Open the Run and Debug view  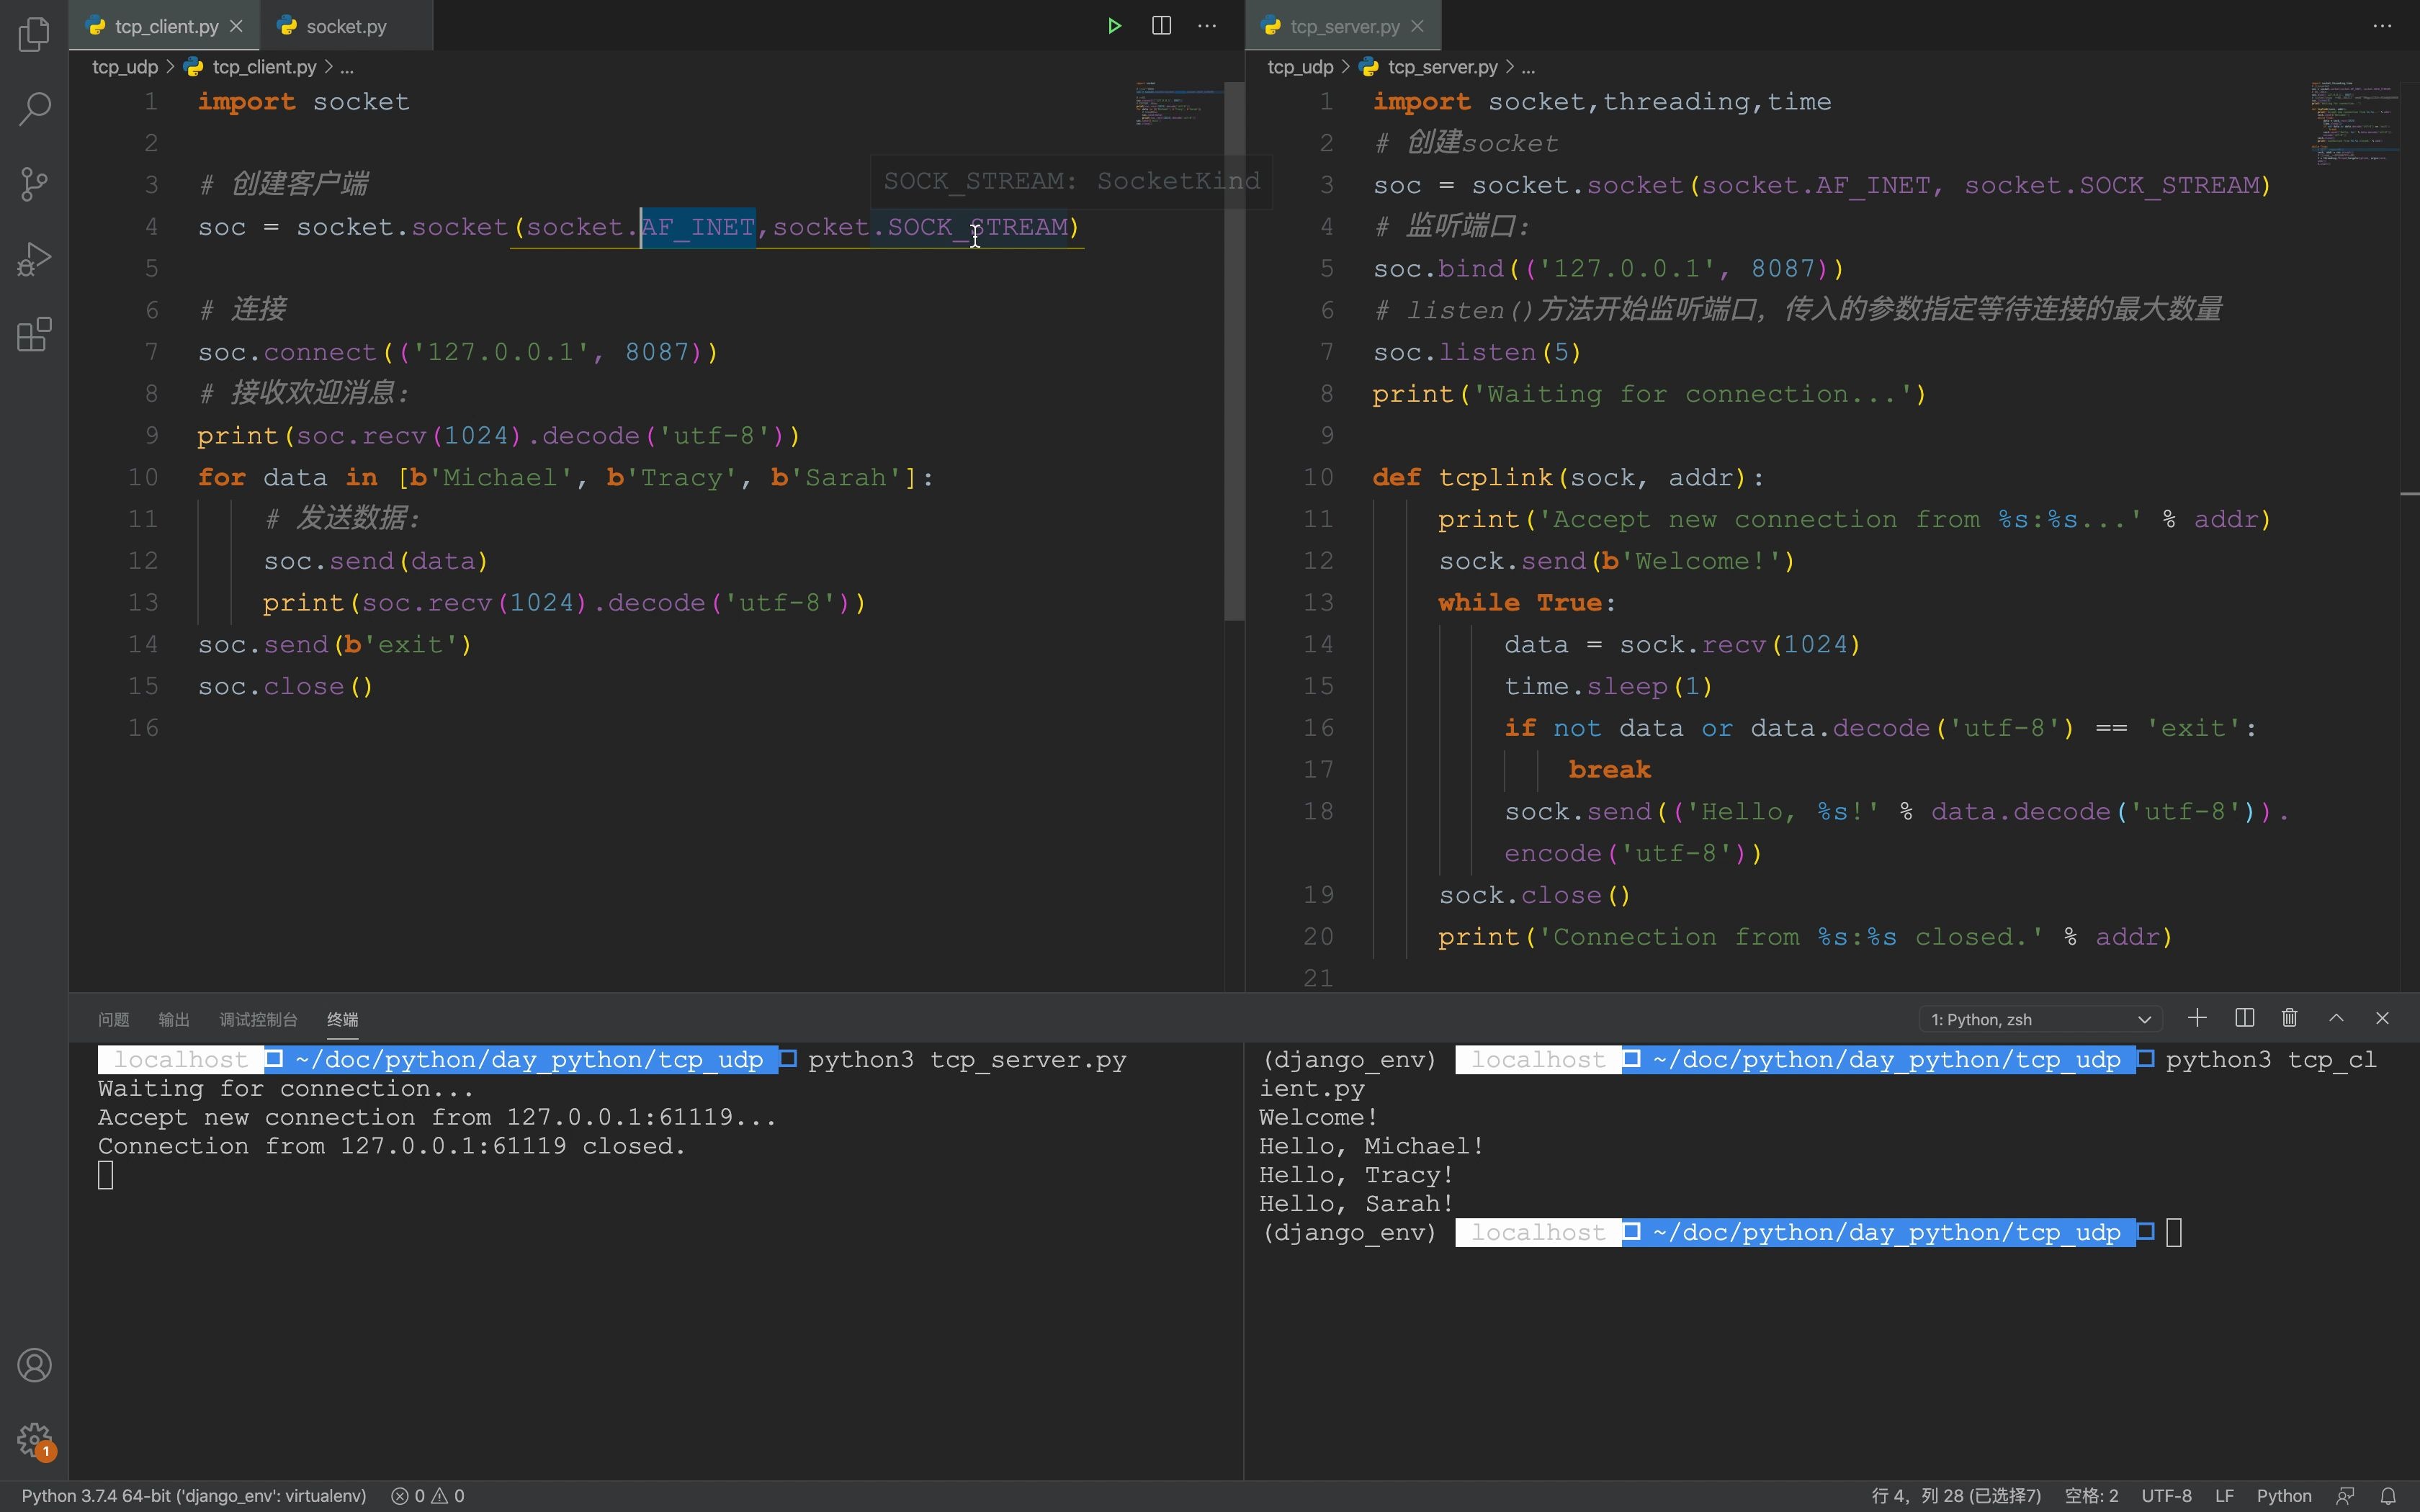[34, 259]
